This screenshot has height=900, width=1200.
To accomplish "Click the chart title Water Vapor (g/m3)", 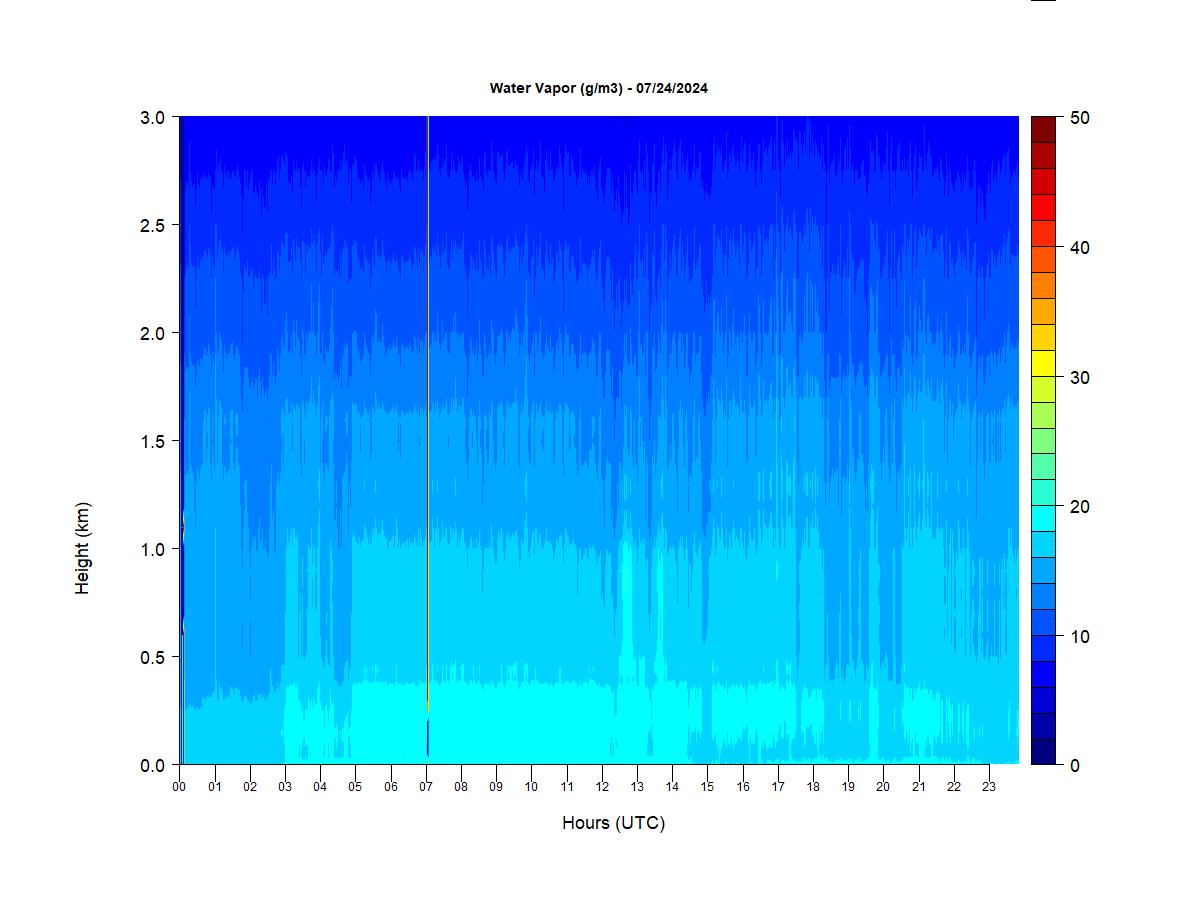I will [x=598, y=88].
